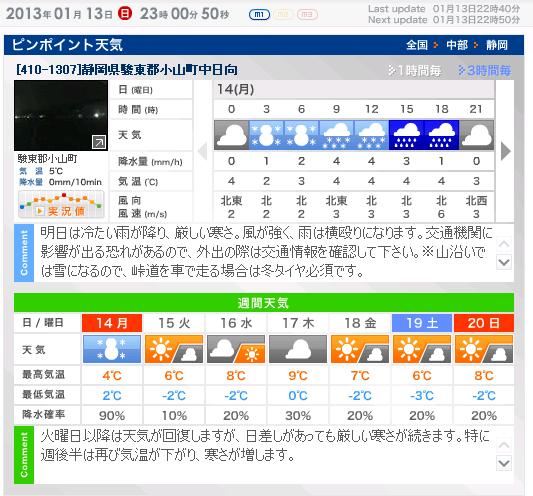533x496 pixels.
Task: Click the 14月 snowman weekly weather icon
Action: click(112, 349)
